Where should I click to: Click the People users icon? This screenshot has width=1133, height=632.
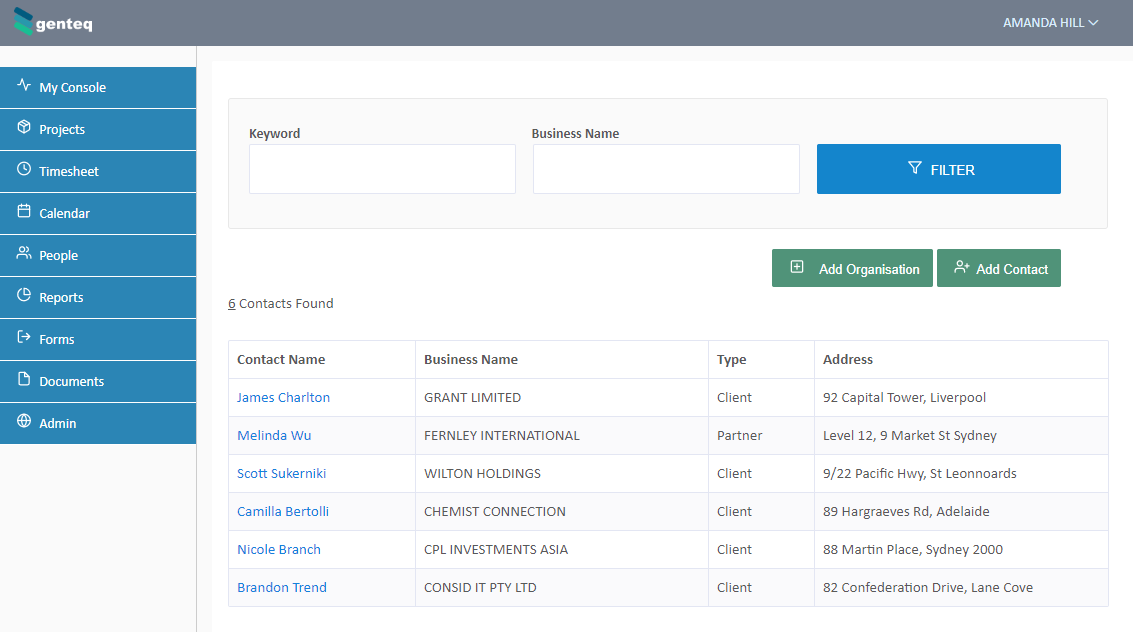click(x=24, y=253)
